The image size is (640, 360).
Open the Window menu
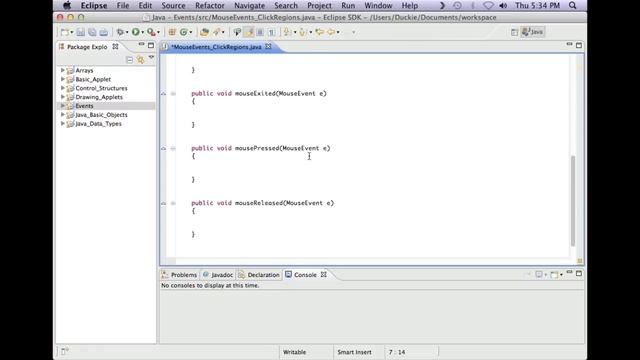378,6
